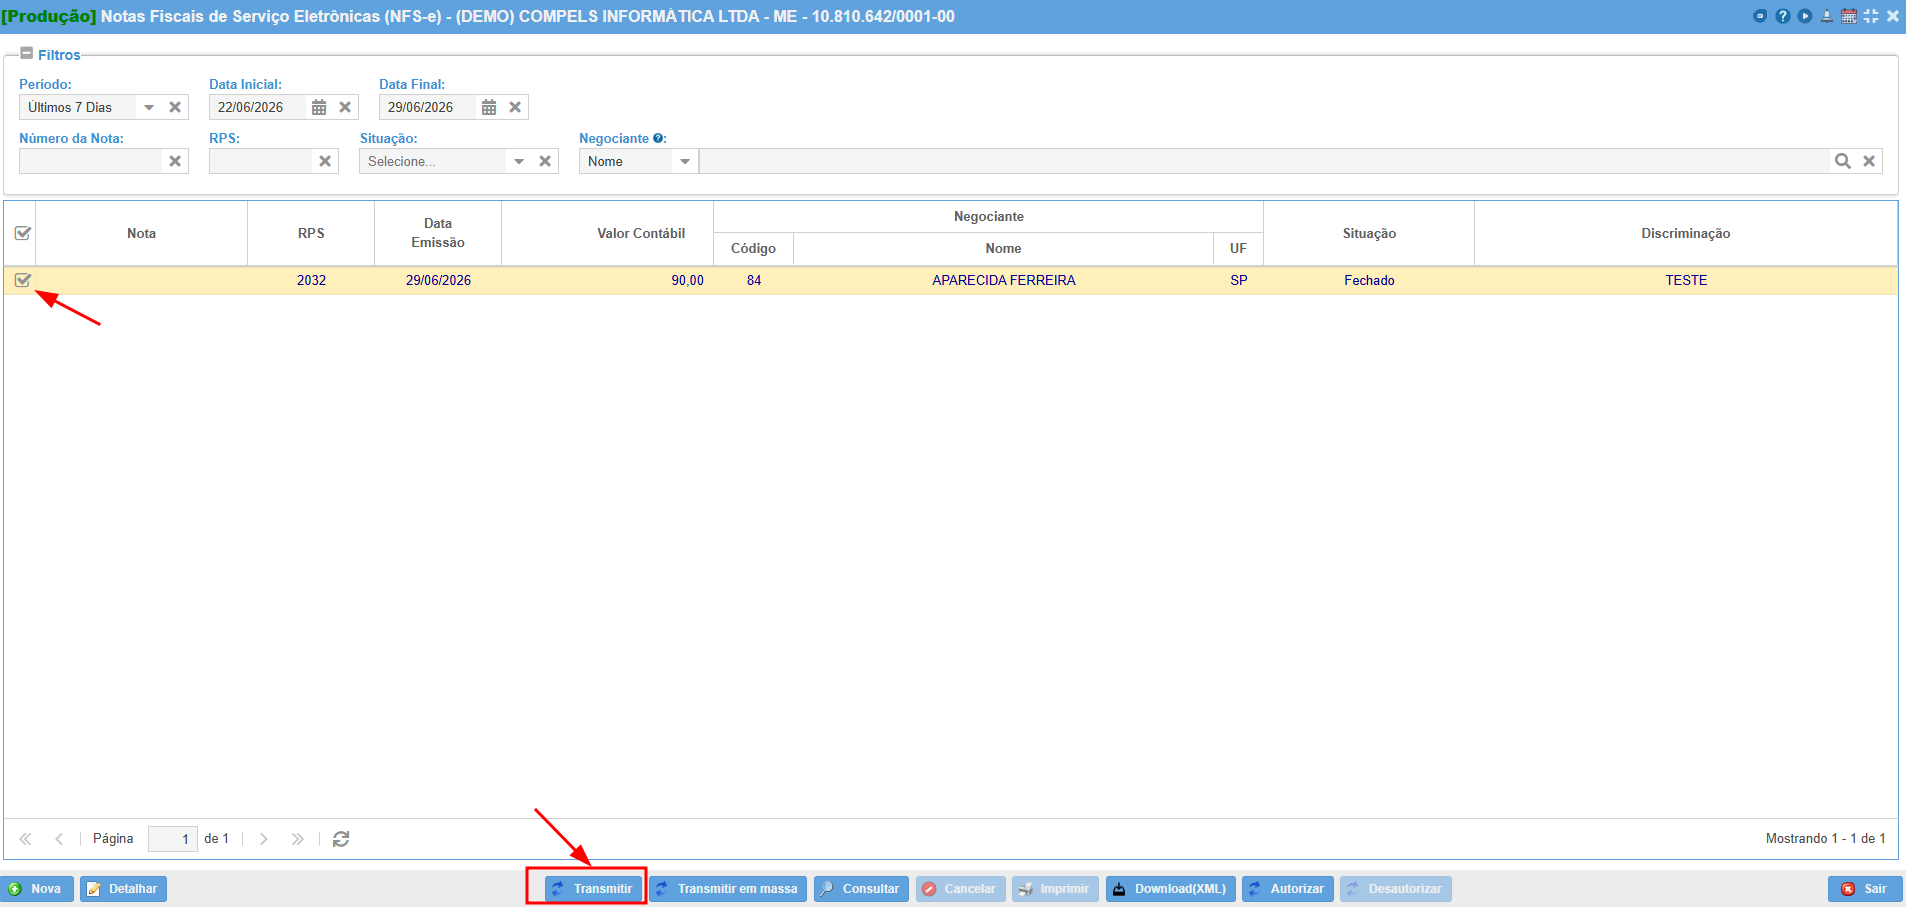Click the Nova button
The height and width of the screenshot is (907, 1906).
37,889
